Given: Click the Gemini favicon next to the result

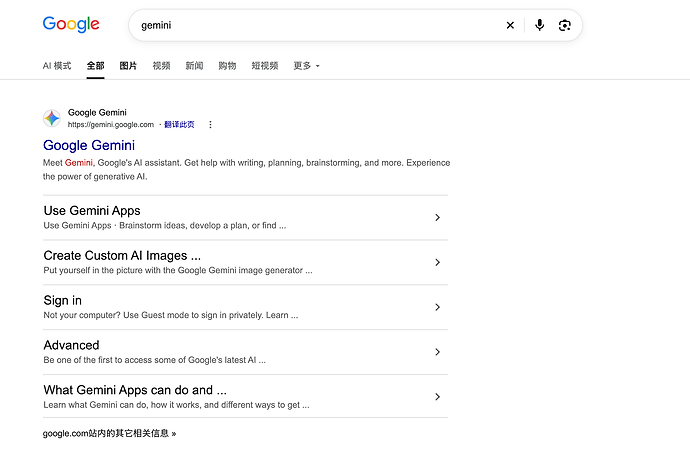Looking at the screenshot, I should [x=52, y=118].
